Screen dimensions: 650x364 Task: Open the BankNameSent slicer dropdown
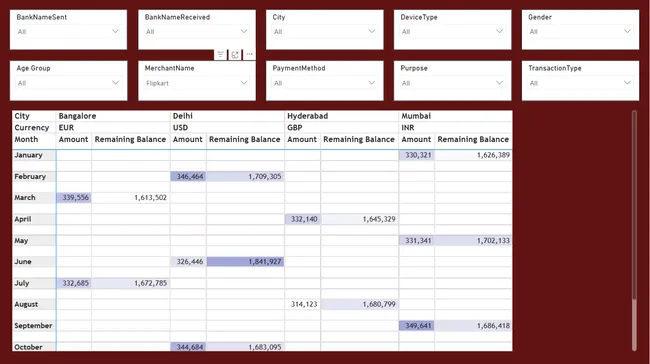[x=68, y=32]
